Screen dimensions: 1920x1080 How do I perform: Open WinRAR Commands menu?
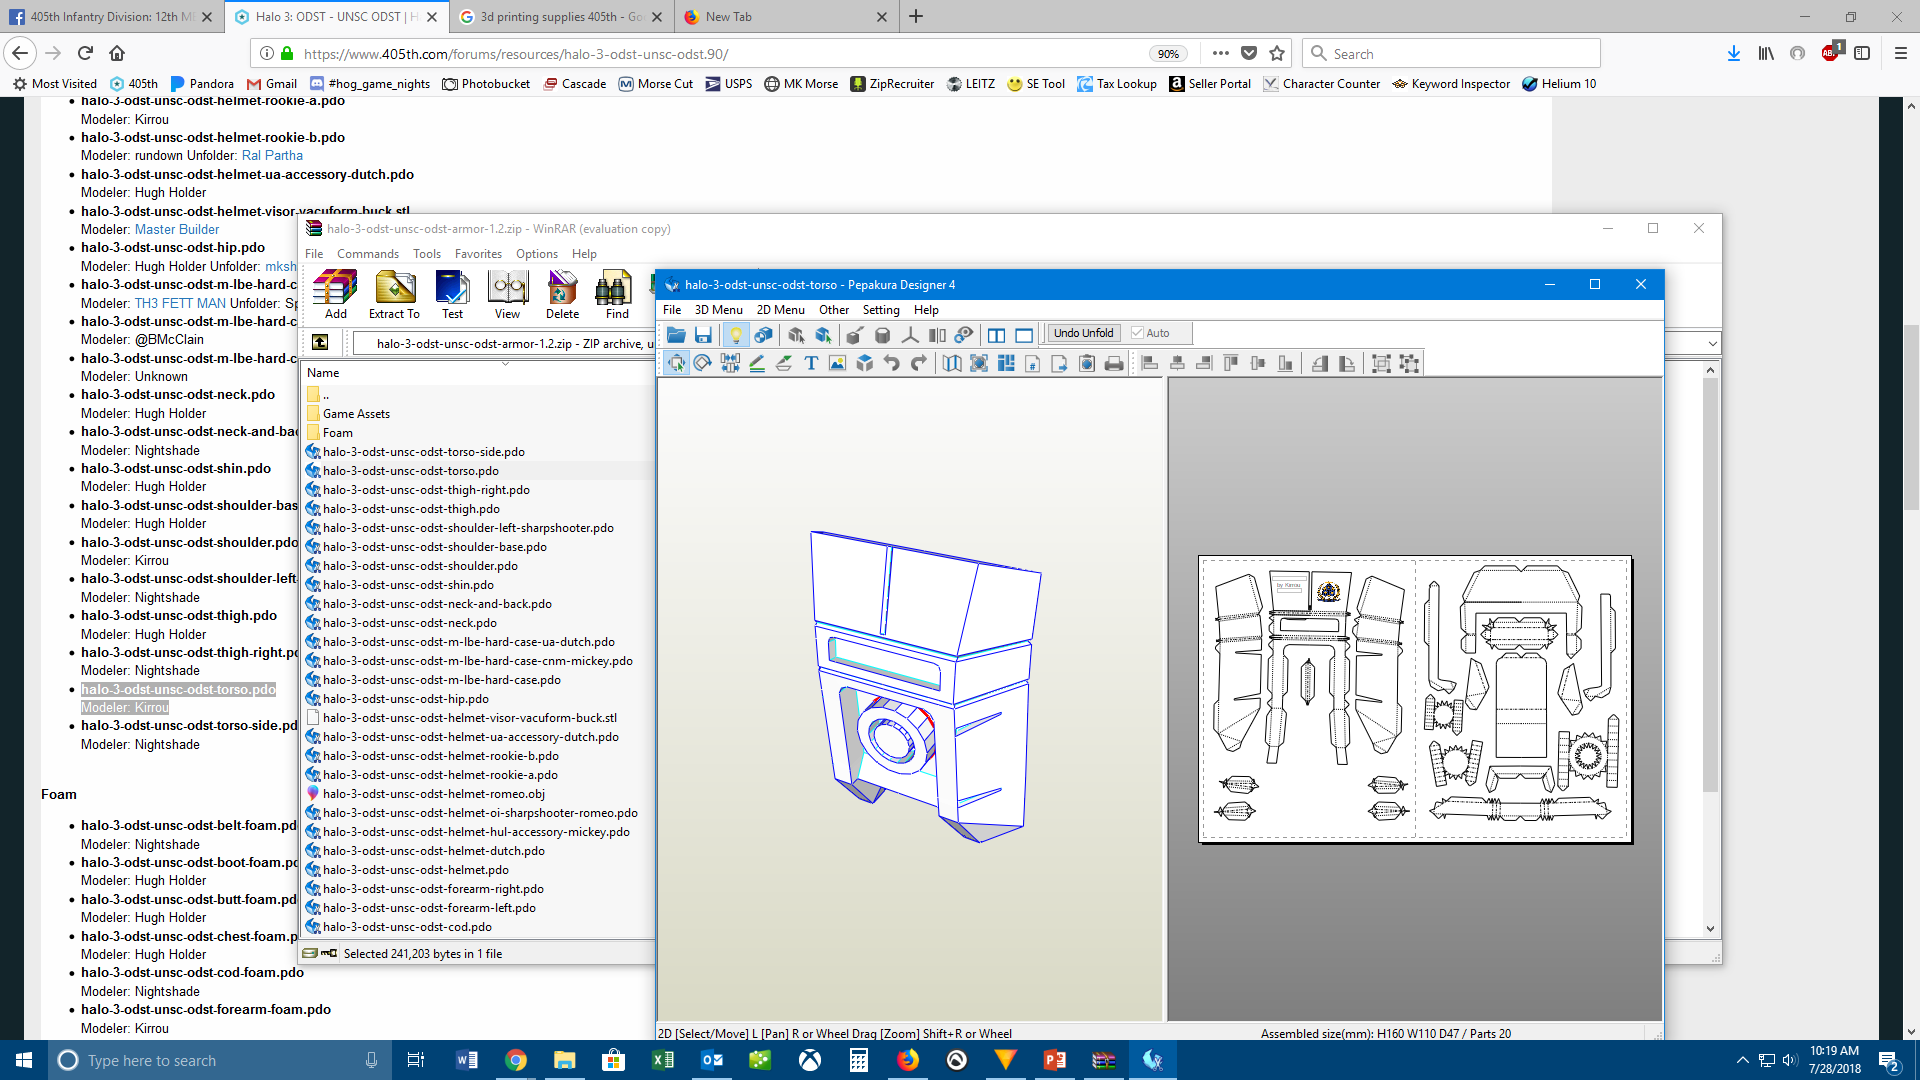click(x=367, y=254)
